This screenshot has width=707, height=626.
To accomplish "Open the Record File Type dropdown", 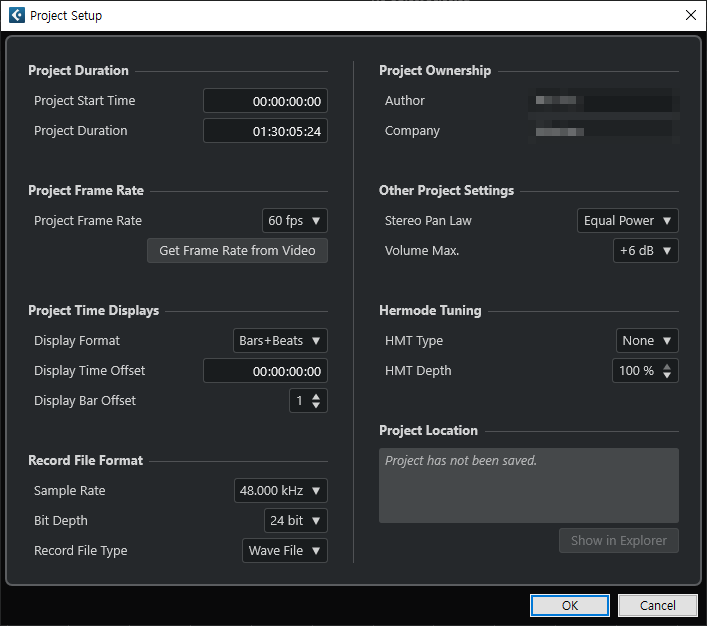I will click(x=285, y=550).
